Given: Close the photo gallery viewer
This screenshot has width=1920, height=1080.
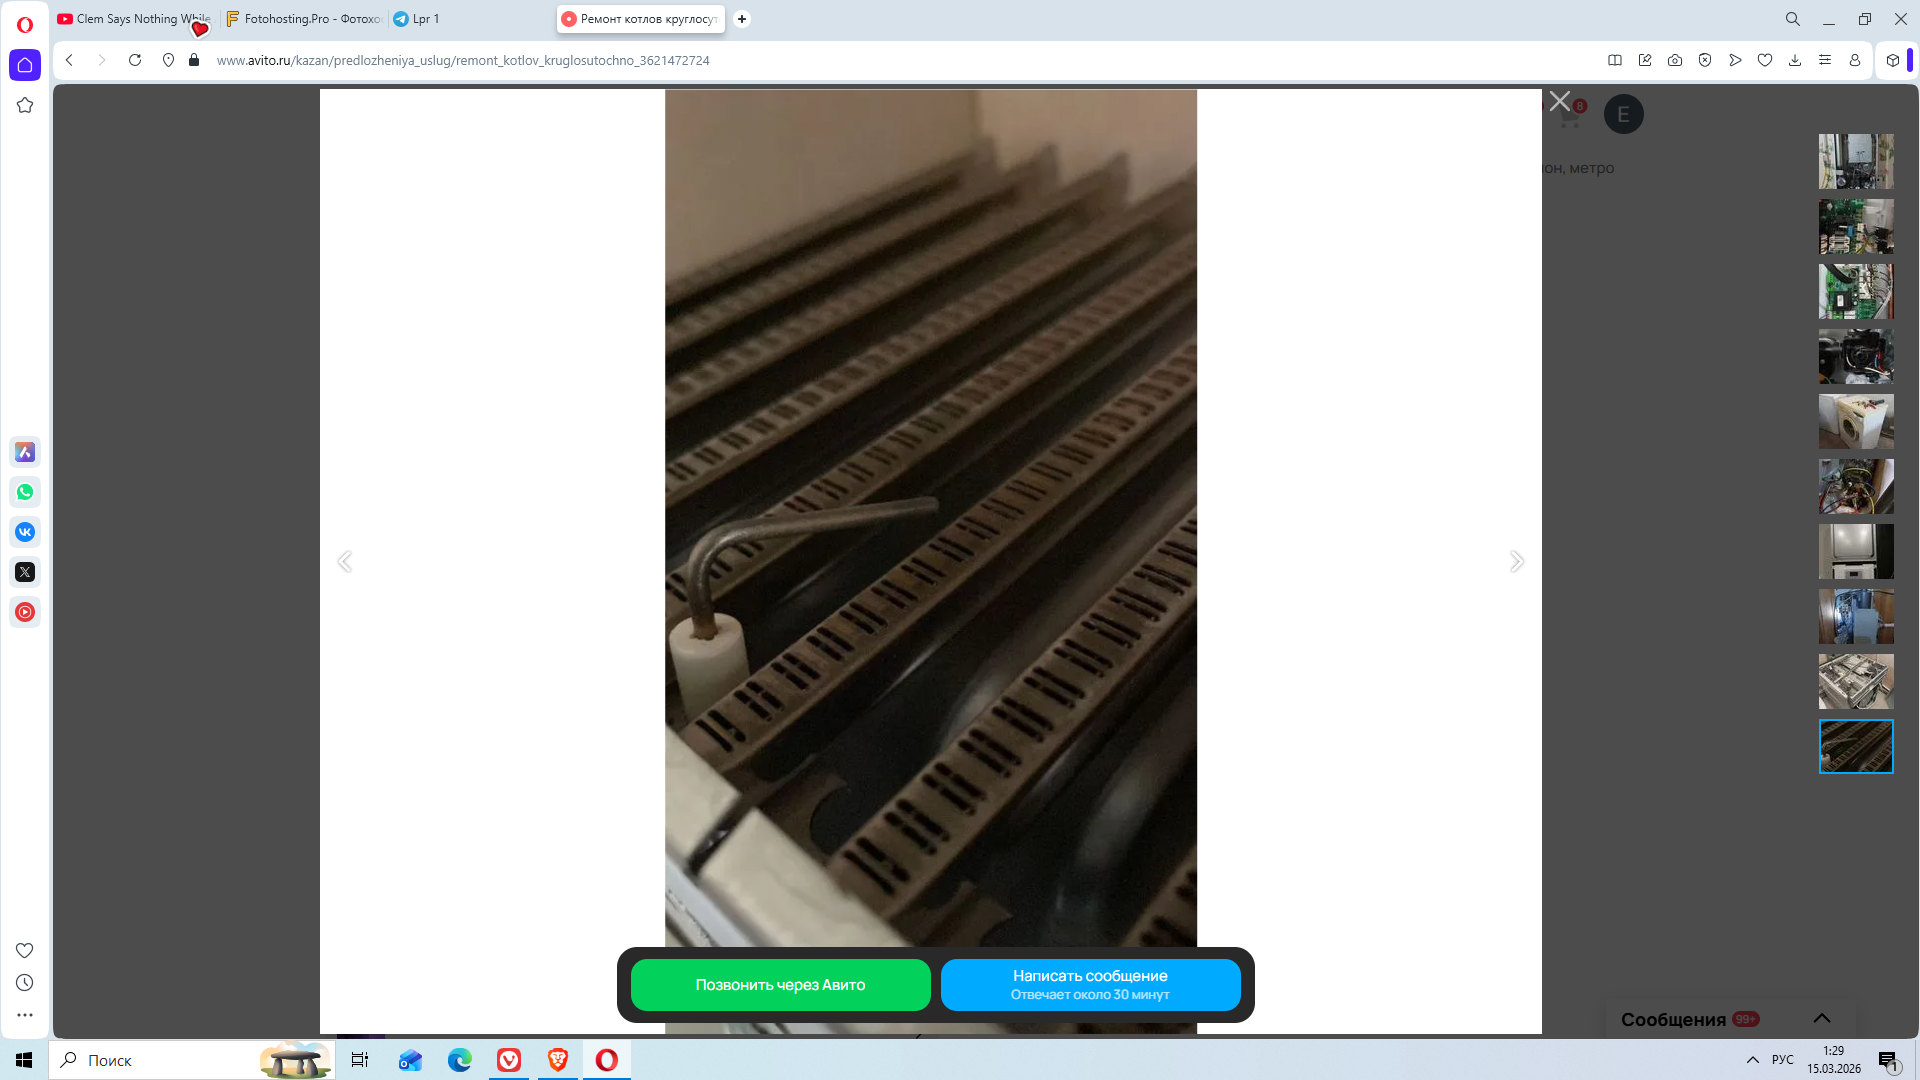Looking at the screenshot, I should pyautogui.click(x=1560, y=101).
